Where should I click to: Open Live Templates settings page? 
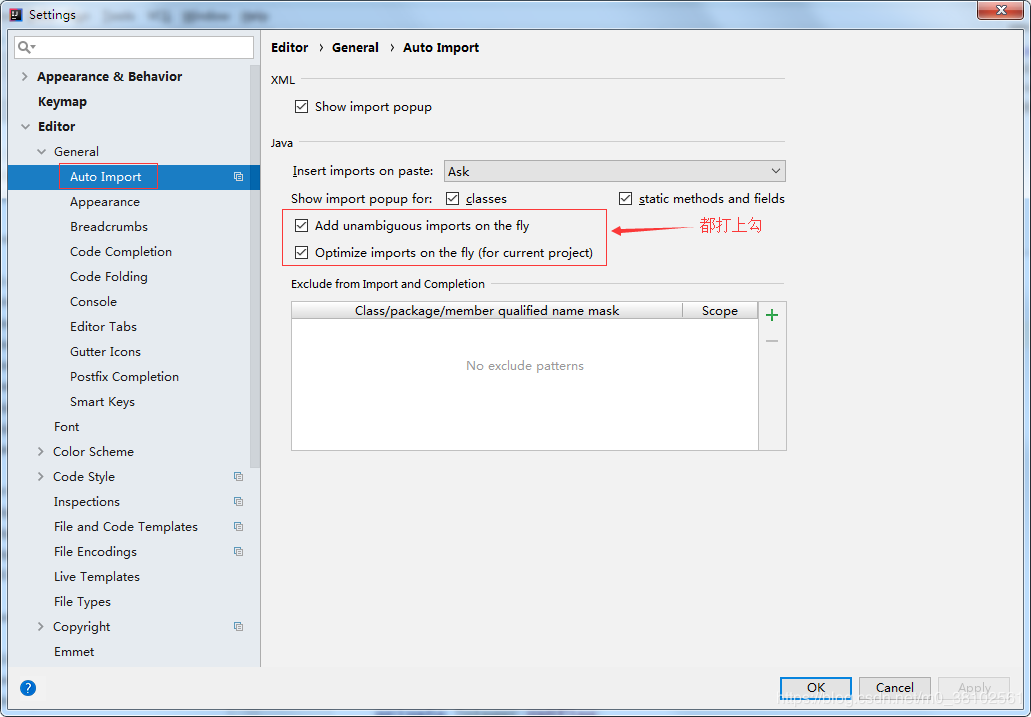pos(97,576)
